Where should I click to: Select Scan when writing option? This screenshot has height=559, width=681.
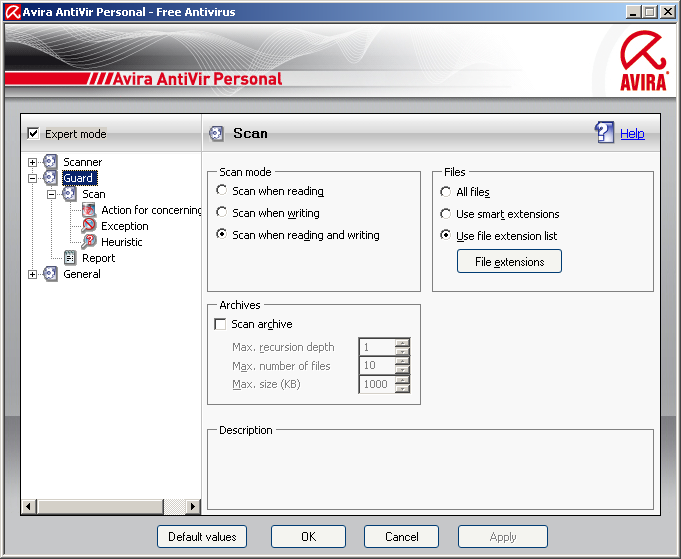click(221, 212)
